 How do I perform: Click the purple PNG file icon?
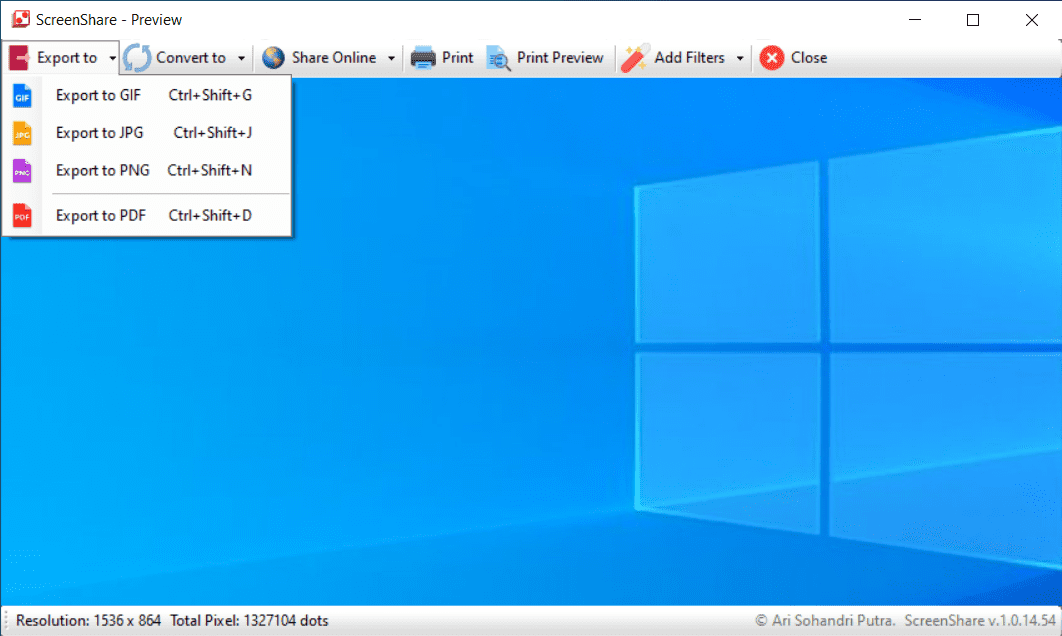click(x=22, y=171)
